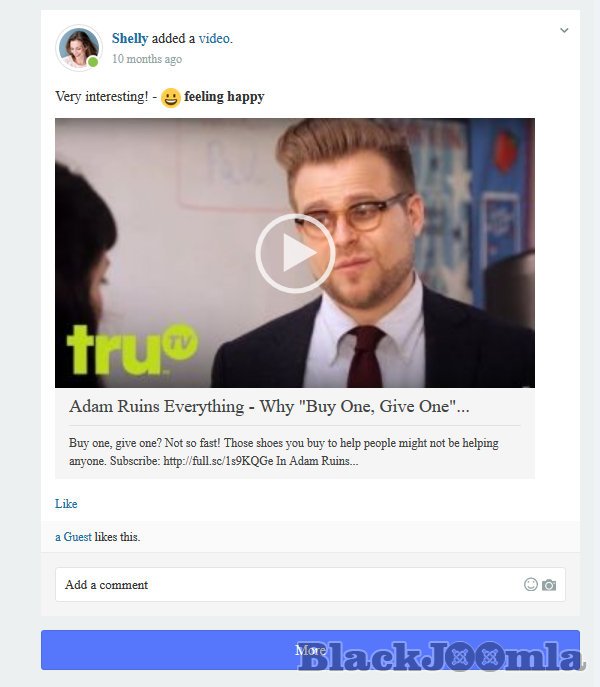Click the video description text
Viewport: 600px width, 687px height.
tap(284, 452)
